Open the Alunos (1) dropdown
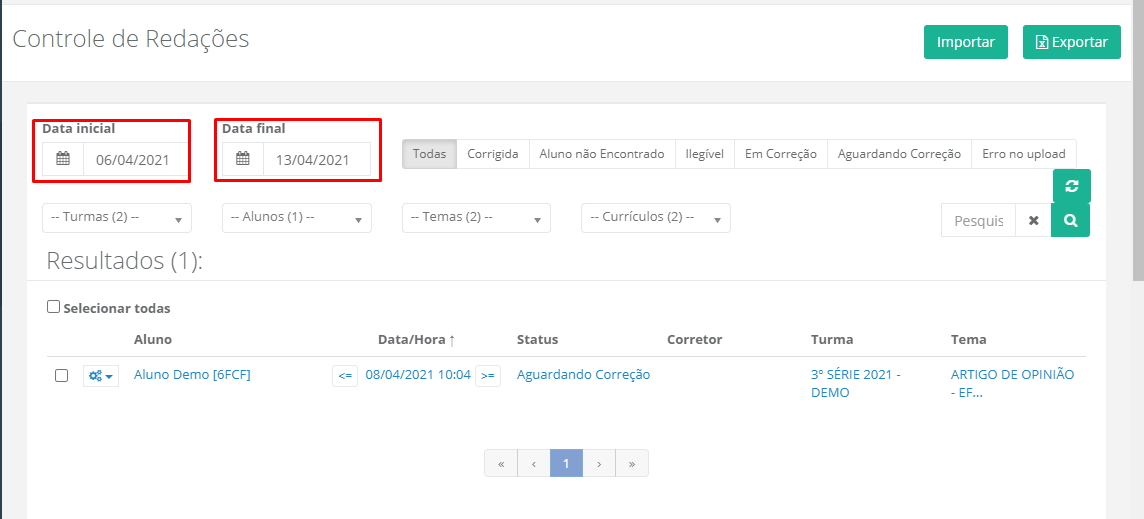 (x=297, y=218)
